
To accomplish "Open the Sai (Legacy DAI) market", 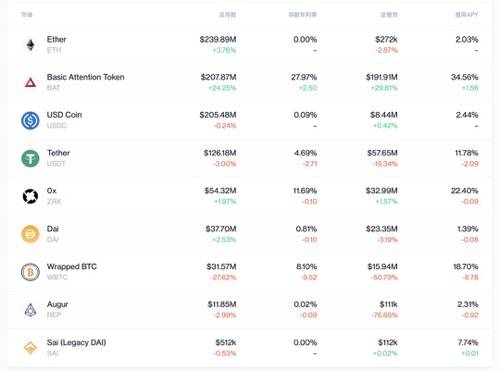I will click(76, 342).
